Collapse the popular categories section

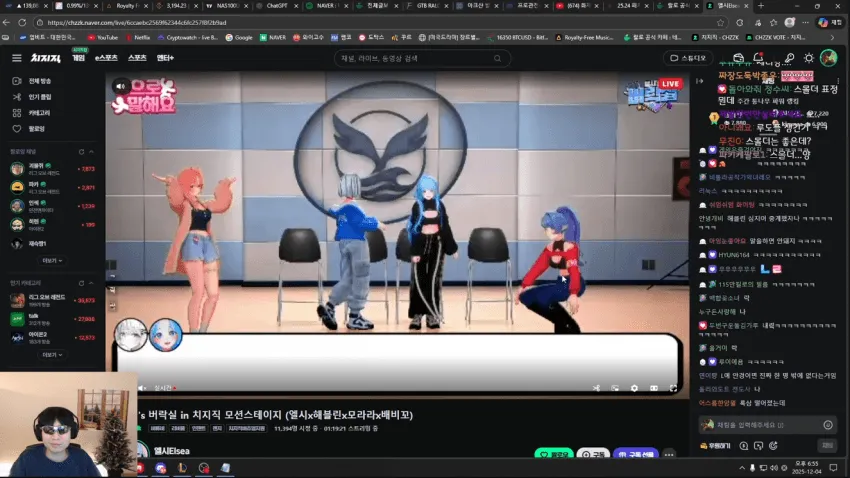pos(91,283)
